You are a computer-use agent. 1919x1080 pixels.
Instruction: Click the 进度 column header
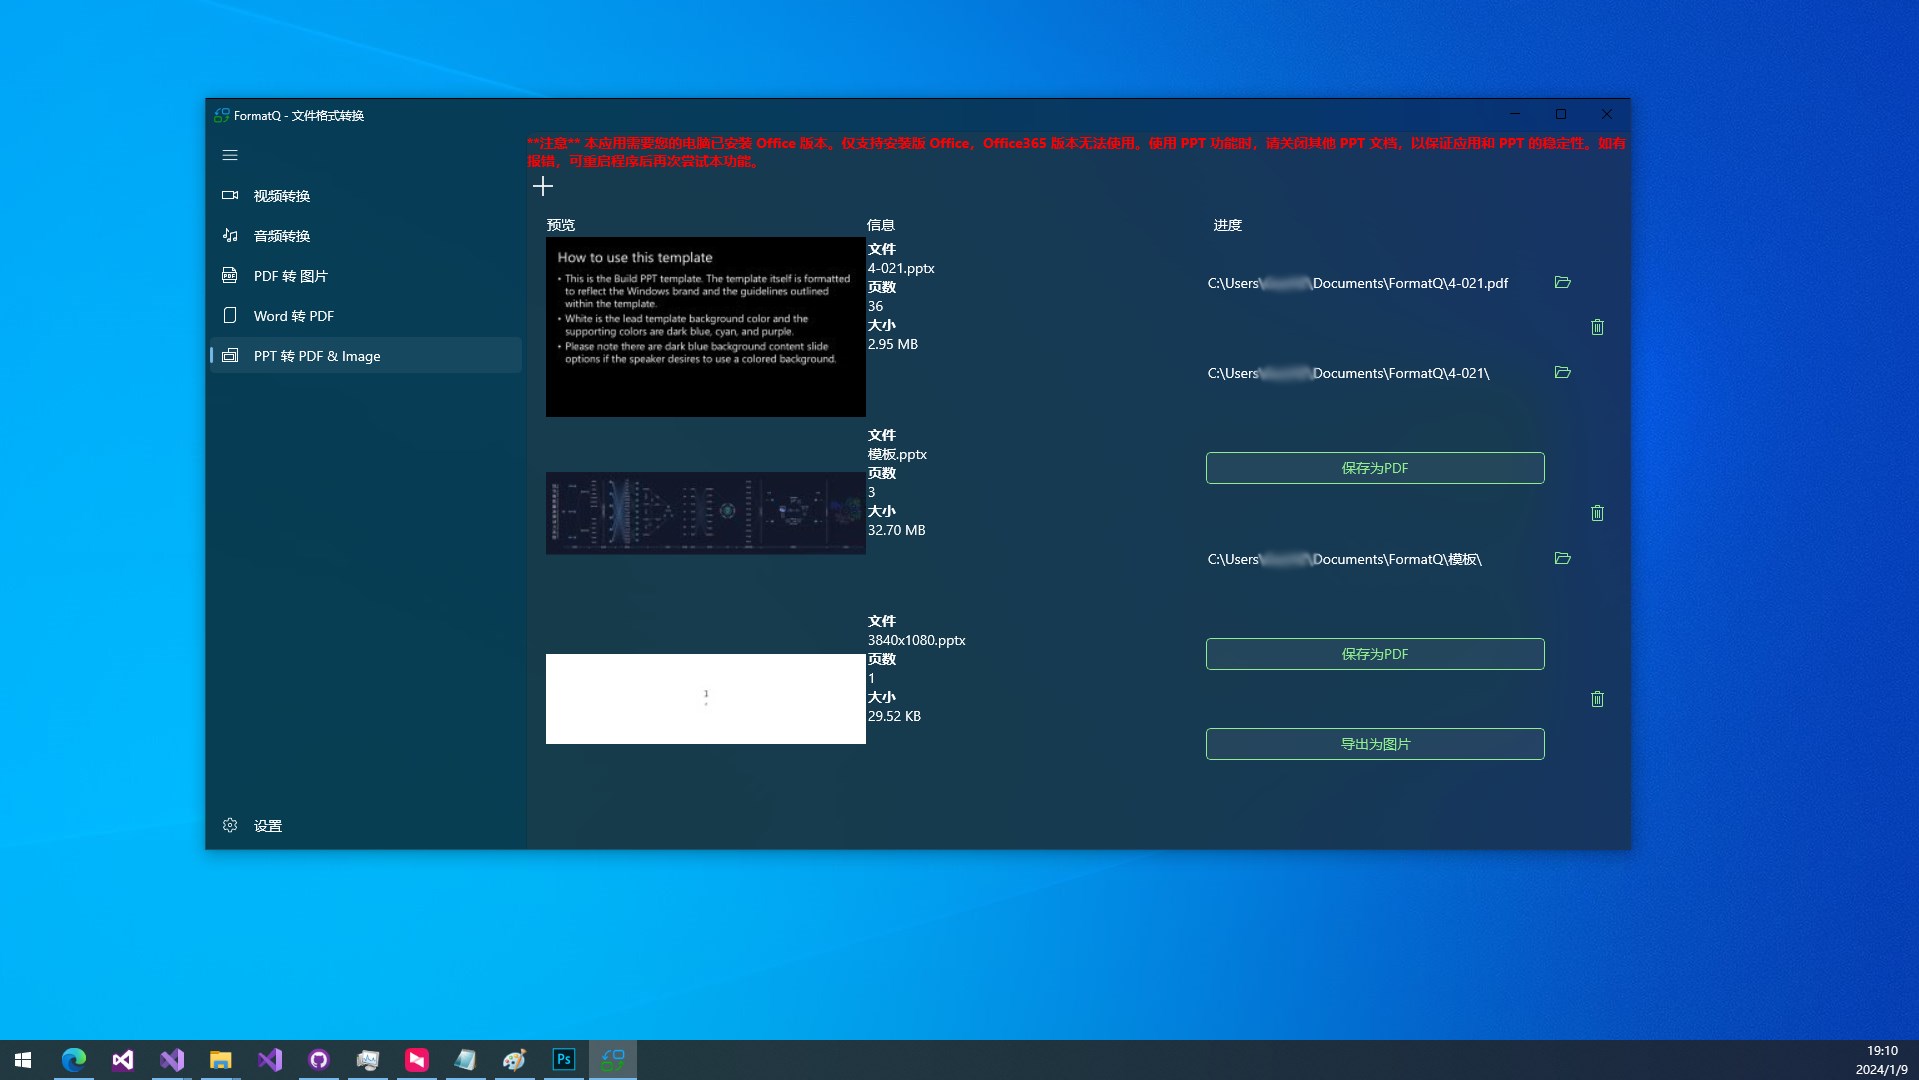click(1227, 225)
